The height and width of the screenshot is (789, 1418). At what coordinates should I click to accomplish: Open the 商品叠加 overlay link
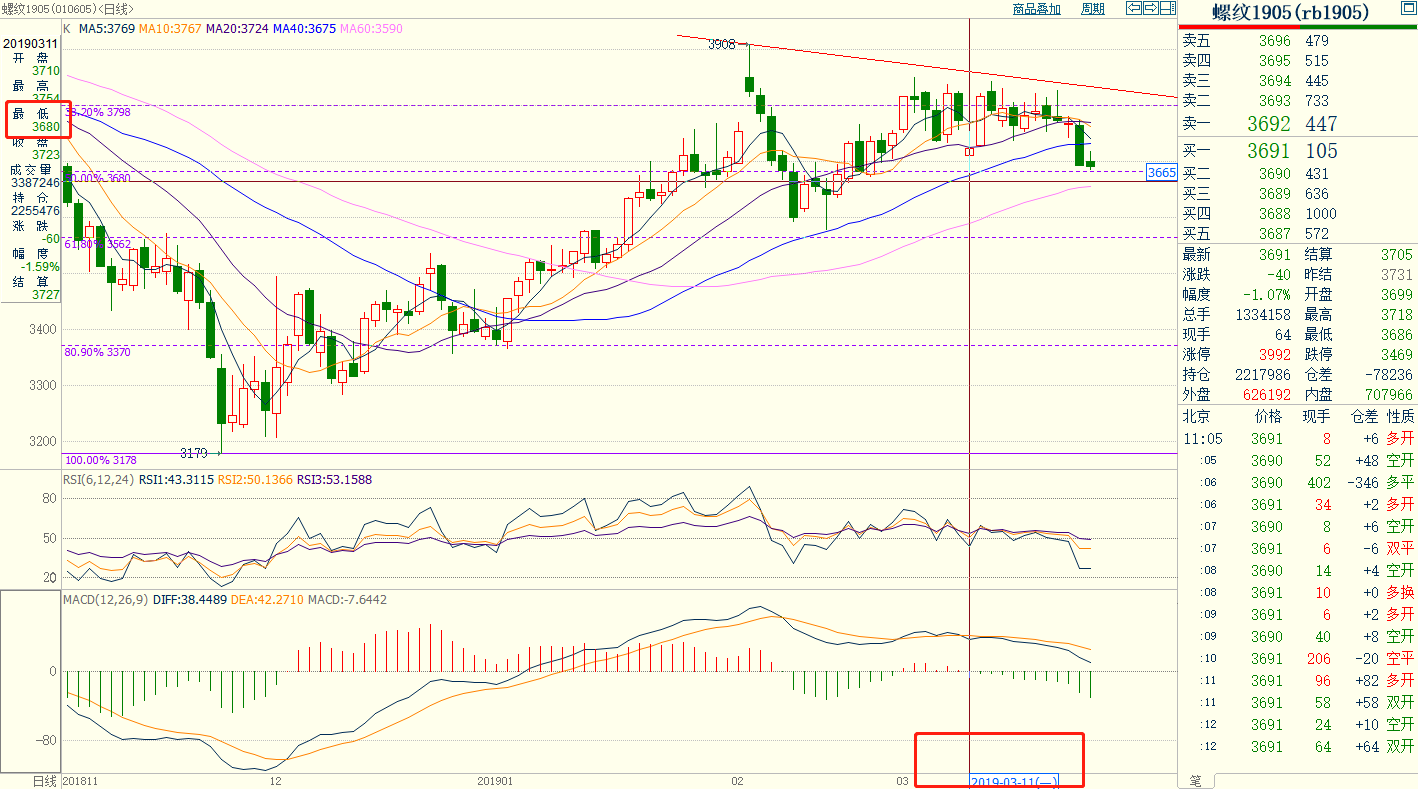click(x=1036, y=9)
